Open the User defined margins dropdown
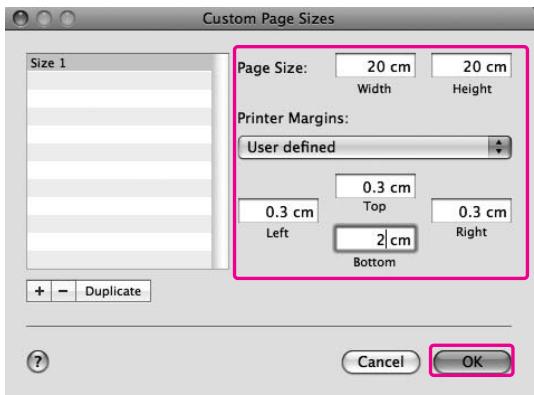534x395 pixels. pos(375,147)
